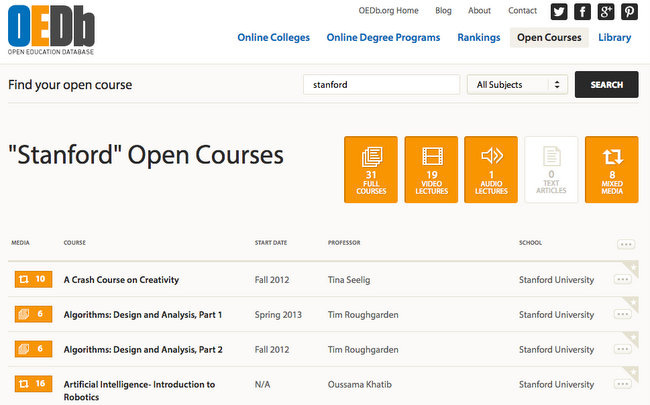Viewport: 650px width, 405px height.
Task: Bookmark A Crash Course on Creativity corner star
Action: pyautogui.click(x=633, y=267)
